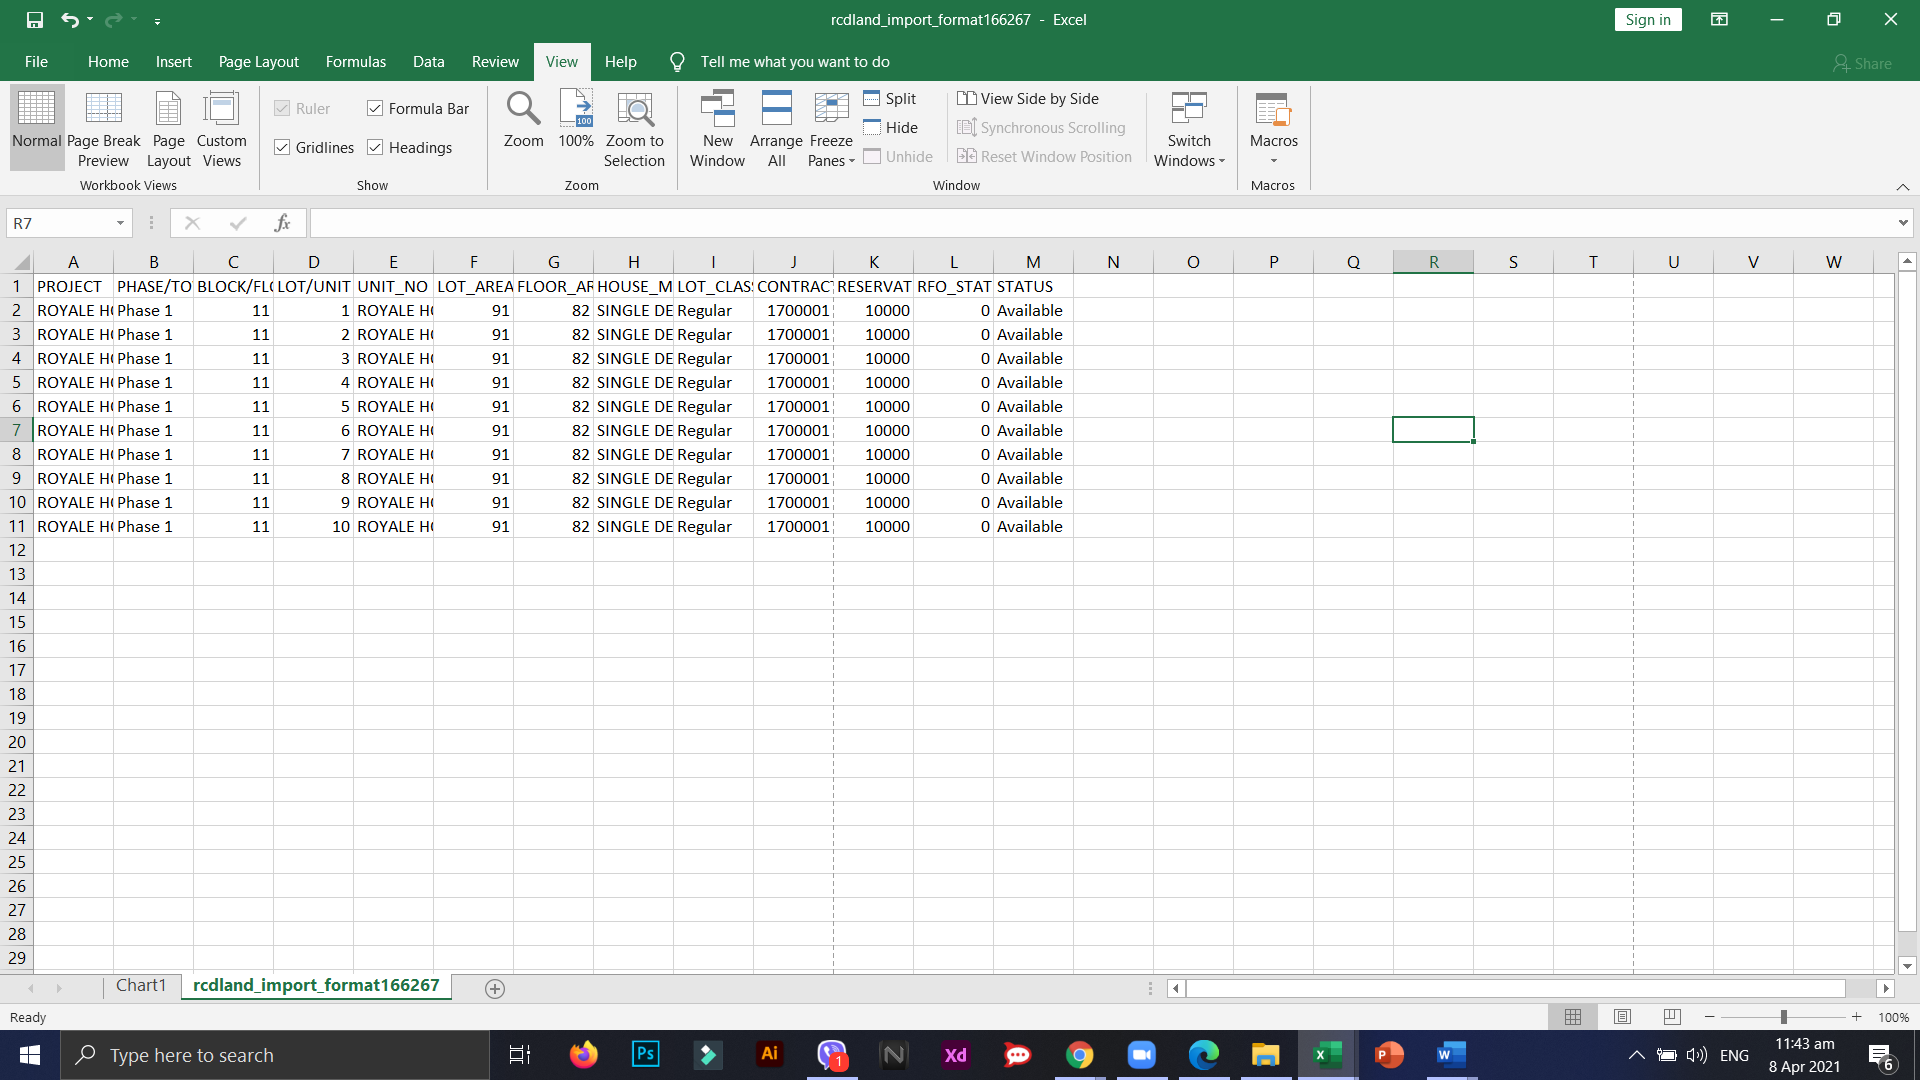
Task: Toggle the Formula Bar checkbox
Action: [376, 108]
